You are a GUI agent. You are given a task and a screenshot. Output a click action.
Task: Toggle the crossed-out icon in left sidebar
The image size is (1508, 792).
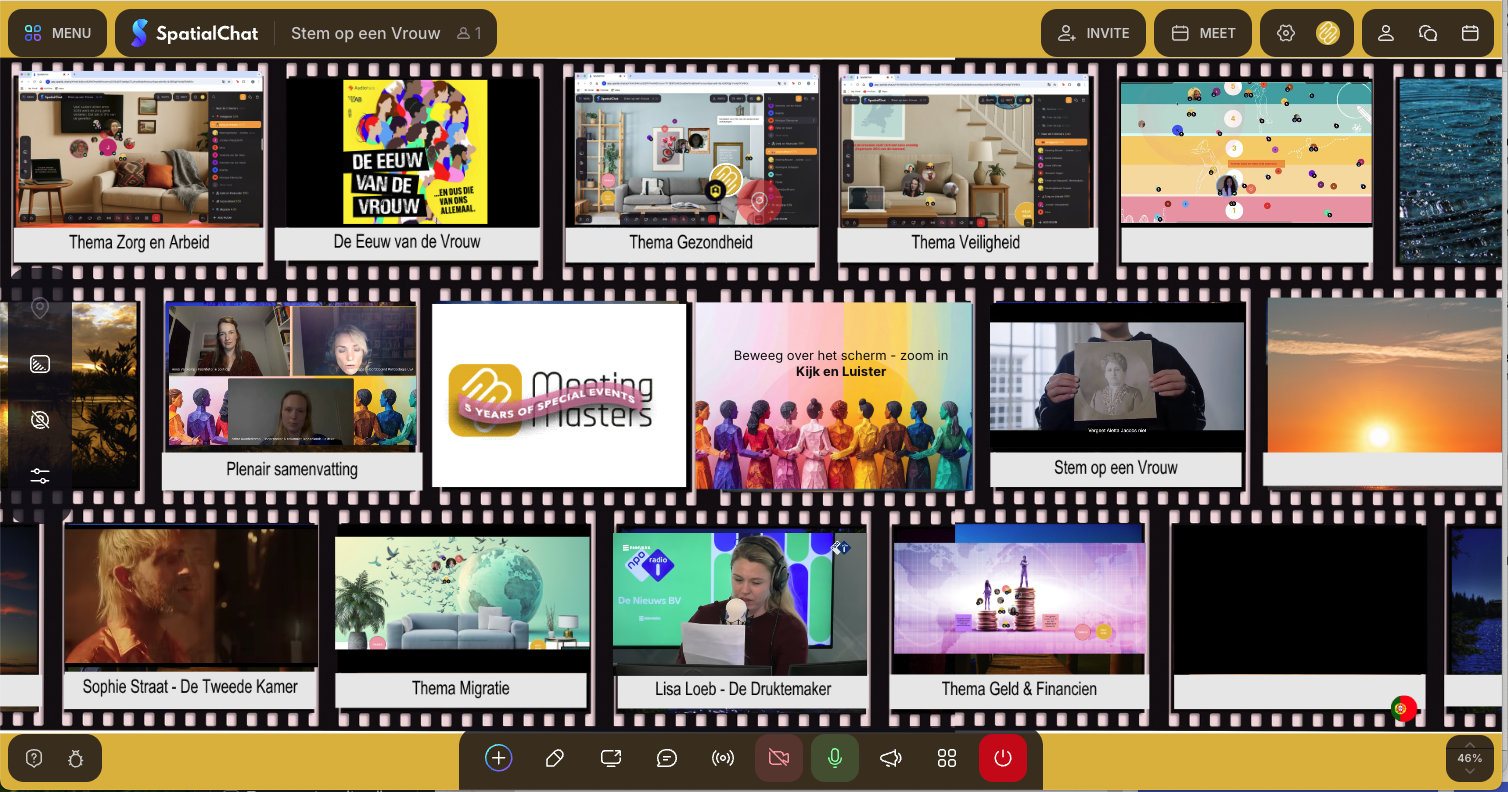pyautogui.click(x=40, y=420)
